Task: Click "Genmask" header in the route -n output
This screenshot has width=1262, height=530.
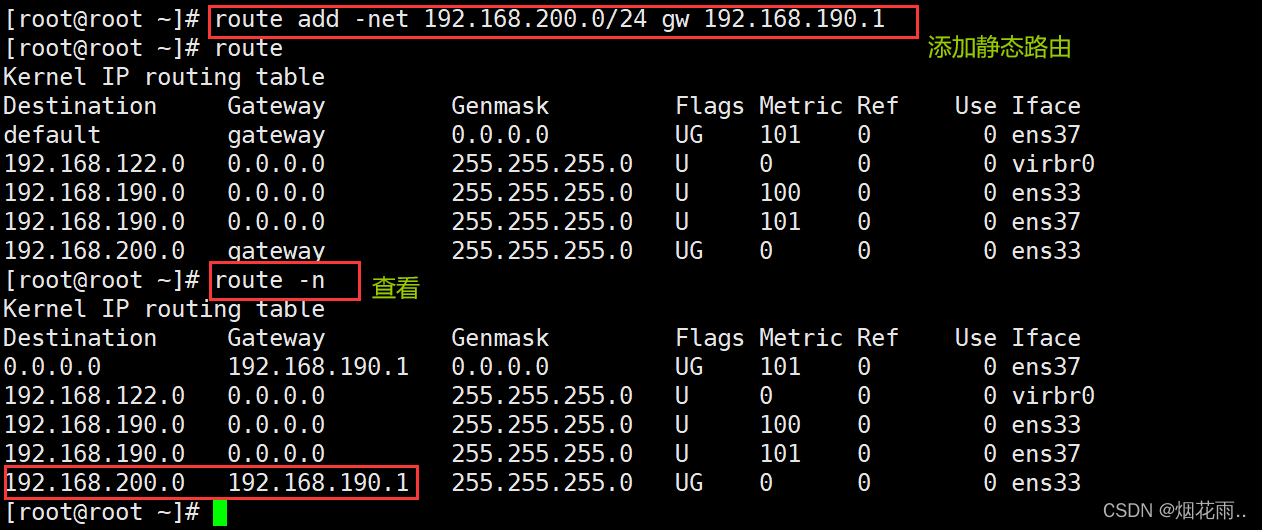Action: coord(500,338)
